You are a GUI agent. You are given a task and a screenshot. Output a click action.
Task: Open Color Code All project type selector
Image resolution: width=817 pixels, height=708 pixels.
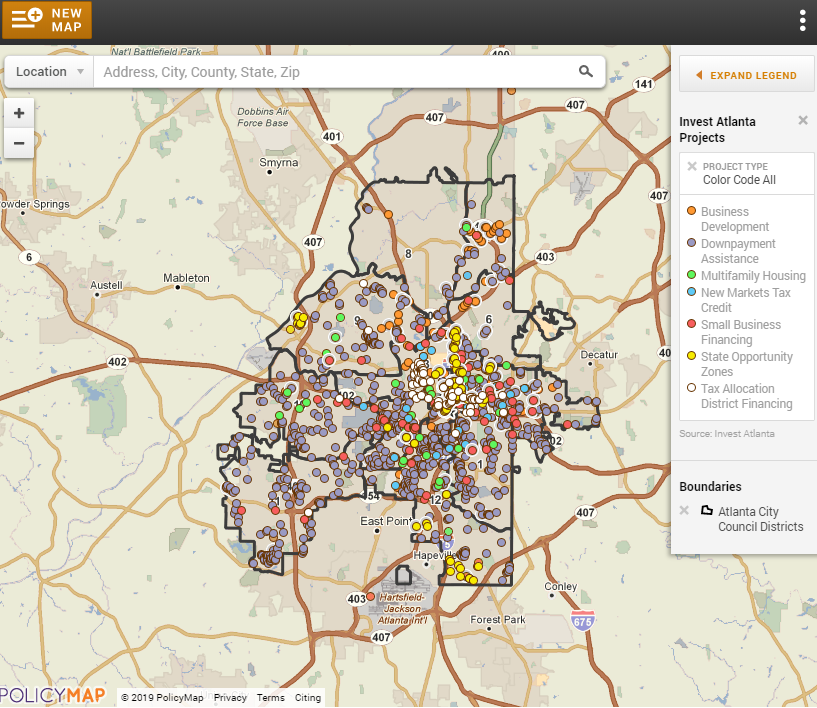[739, 180]
